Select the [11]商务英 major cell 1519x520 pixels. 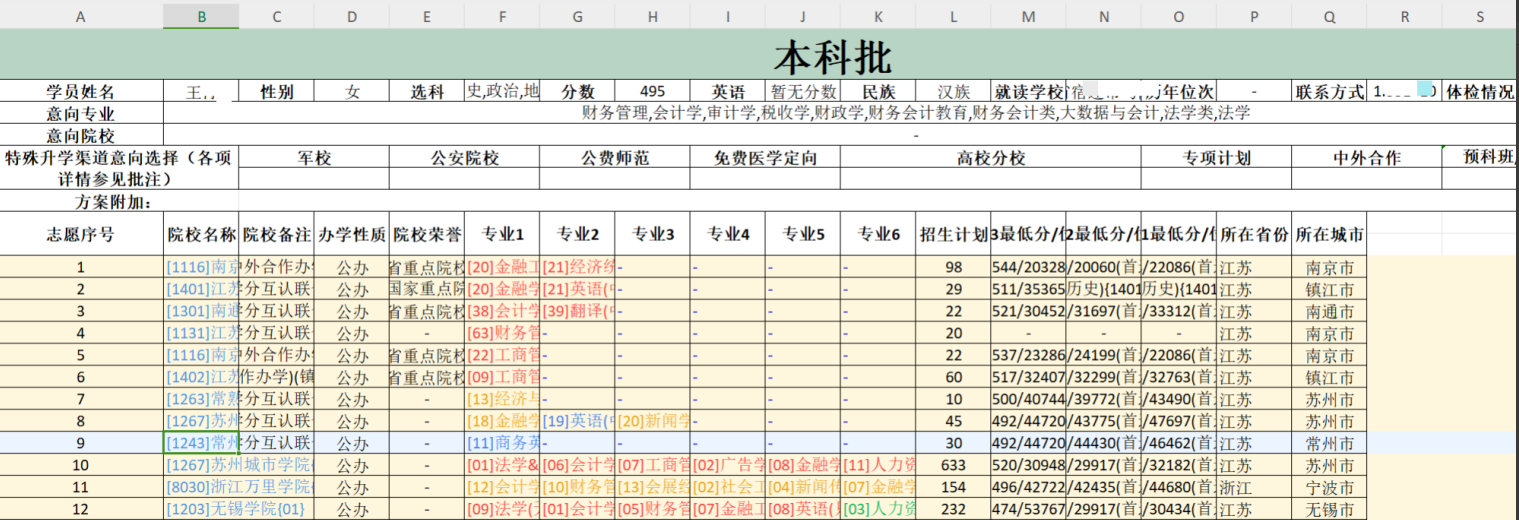point(502,443)
